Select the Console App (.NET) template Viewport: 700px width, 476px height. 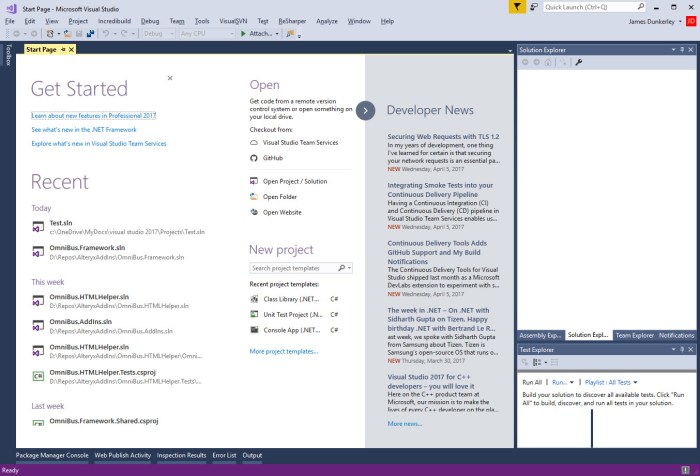[x=292, y=330]
